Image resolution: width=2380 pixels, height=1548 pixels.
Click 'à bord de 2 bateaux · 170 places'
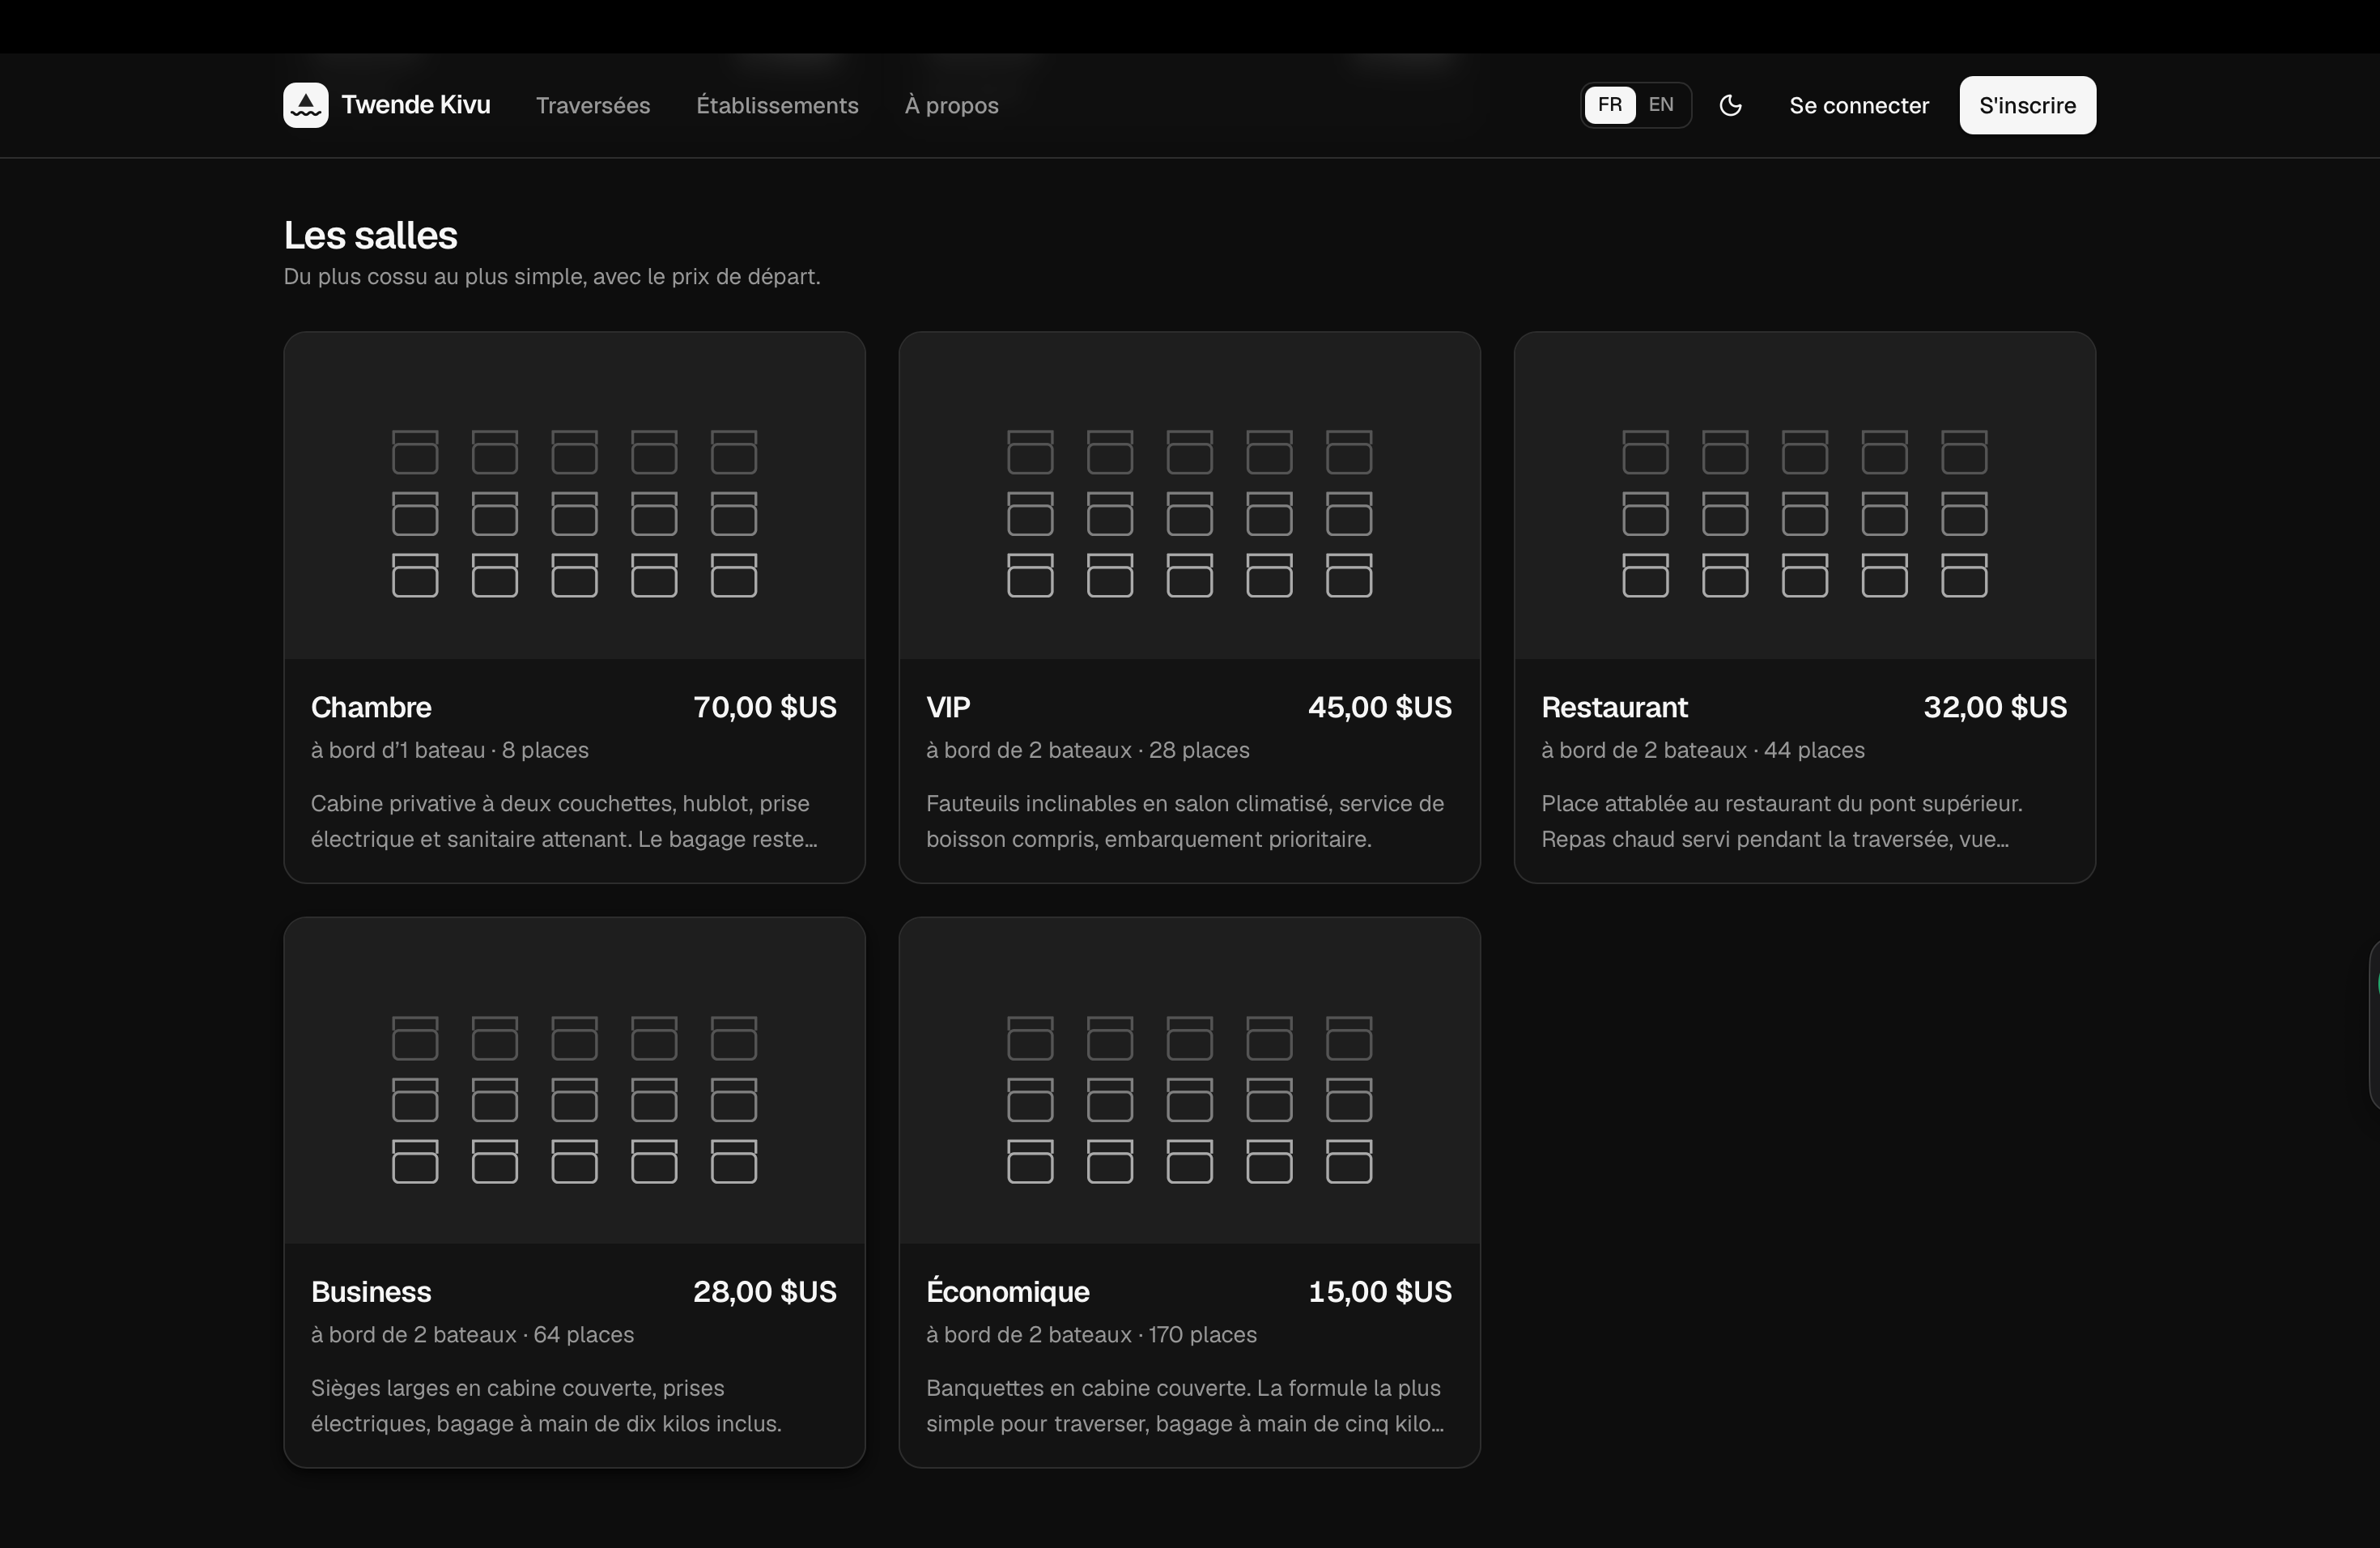point(1091,1335)
